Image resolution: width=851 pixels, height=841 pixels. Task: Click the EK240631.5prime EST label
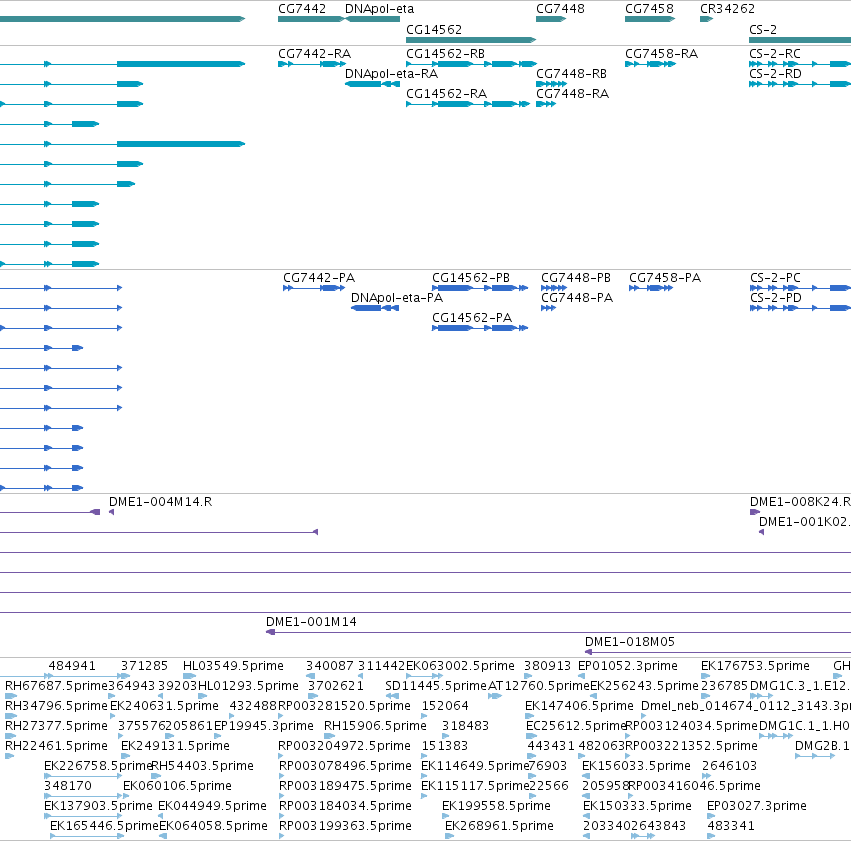coord(164,706)
